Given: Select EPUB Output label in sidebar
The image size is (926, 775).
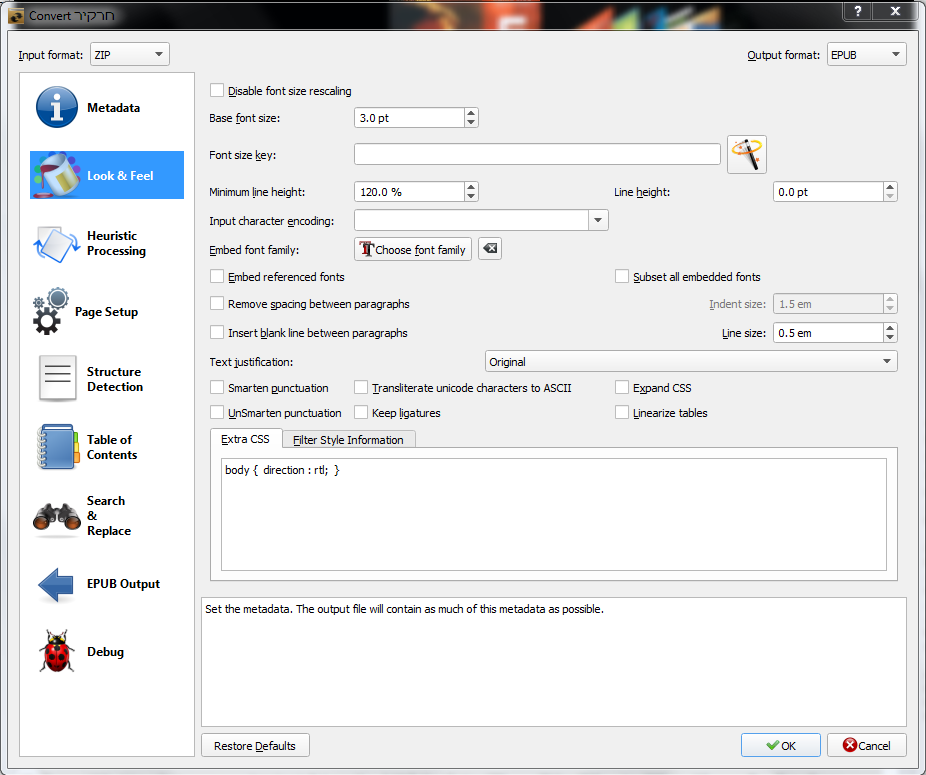Looking at the screenshot, I should click(123, 584).
